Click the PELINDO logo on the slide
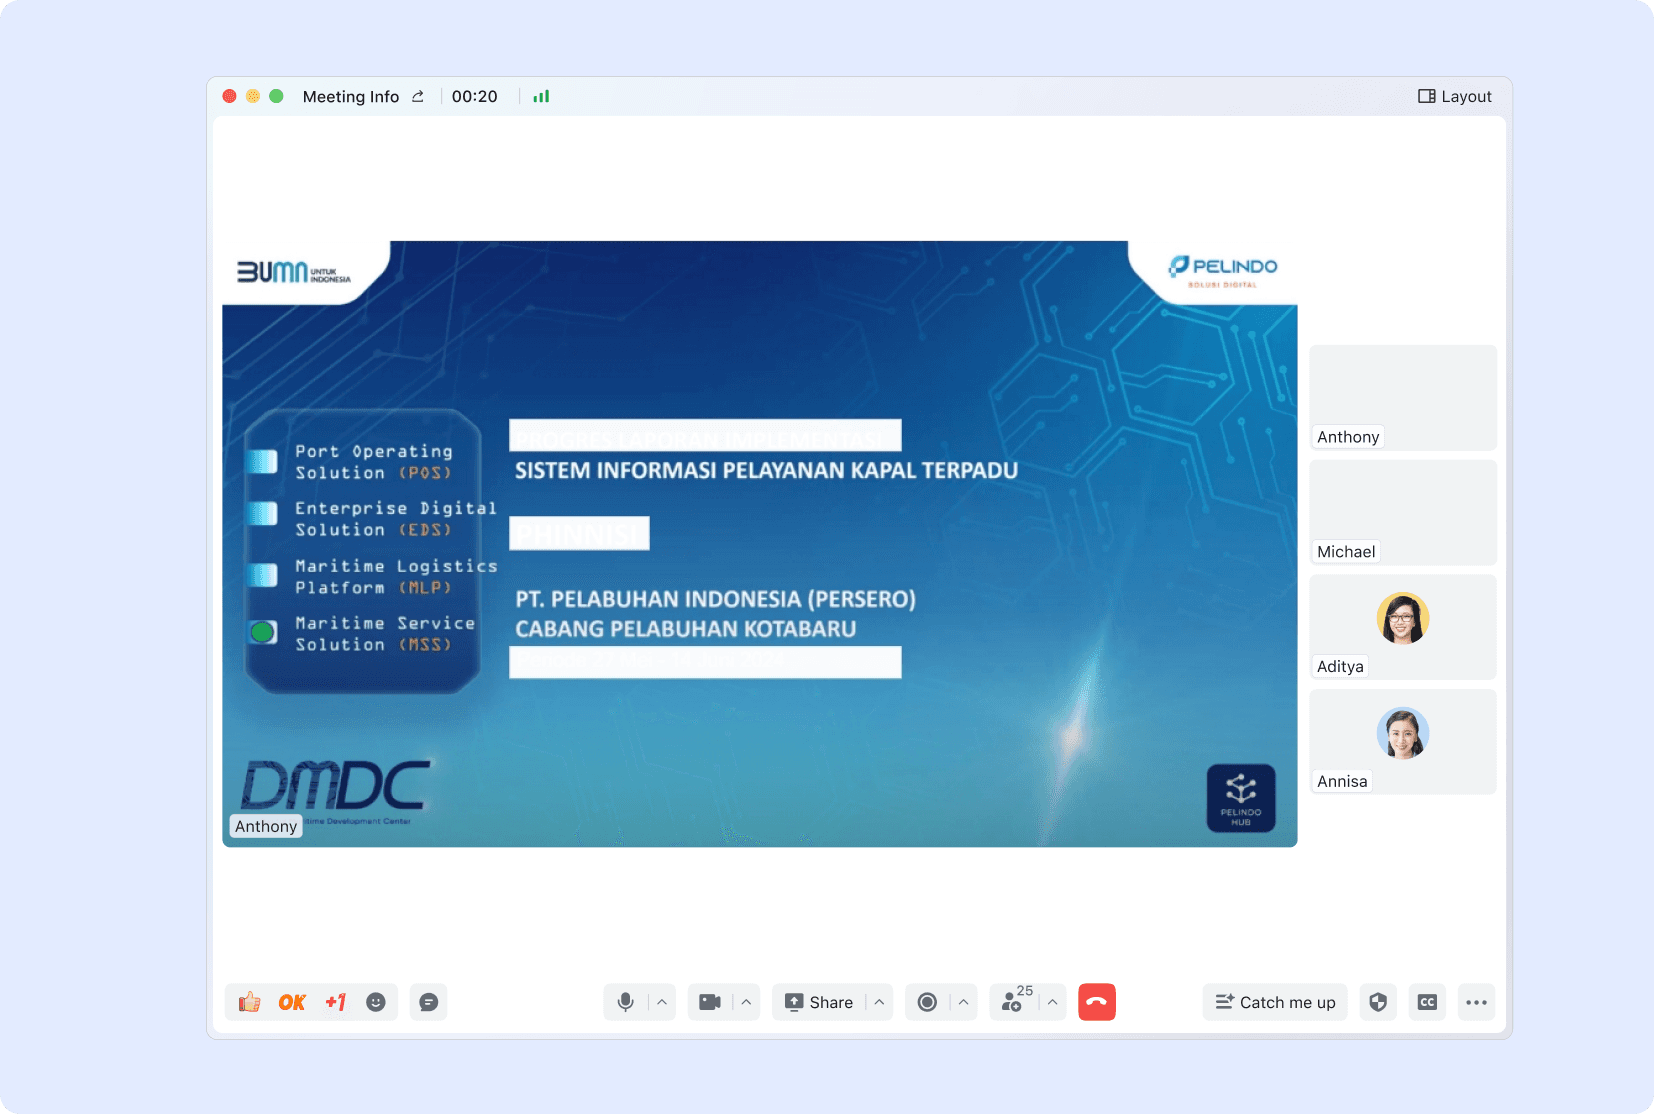This screenshot has width=1654, height=1114. (x=1222, y=270)
